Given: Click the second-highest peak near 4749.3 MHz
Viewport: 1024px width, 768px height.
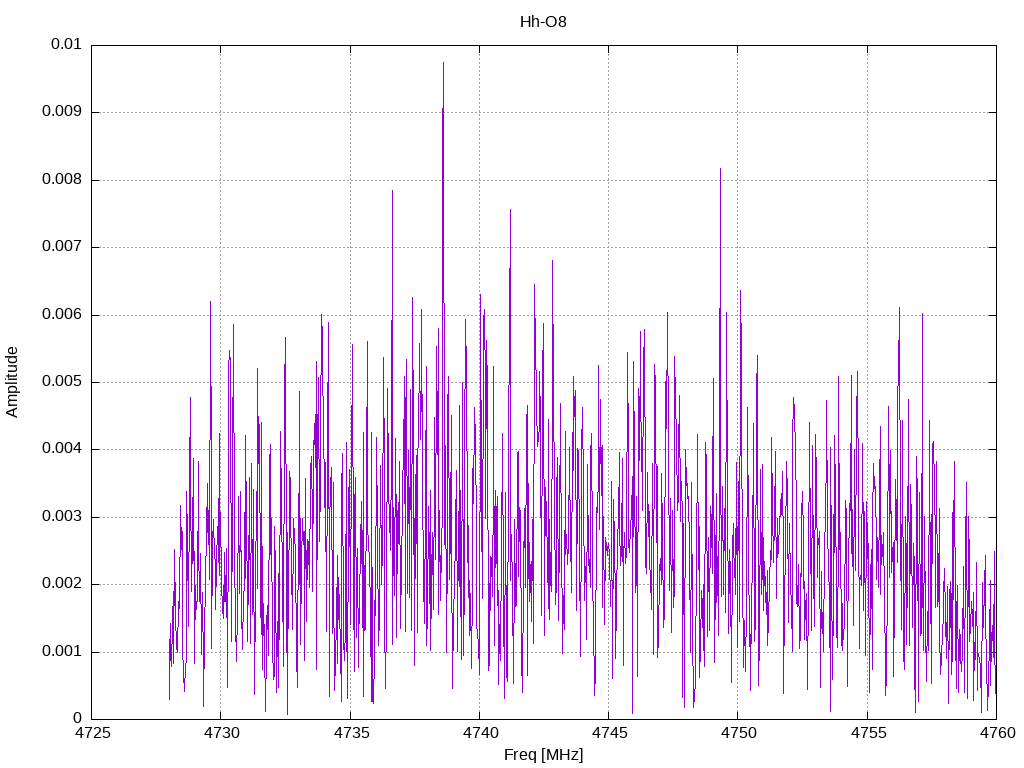Looking at the screenshot, I should click(x=720, y=170).
